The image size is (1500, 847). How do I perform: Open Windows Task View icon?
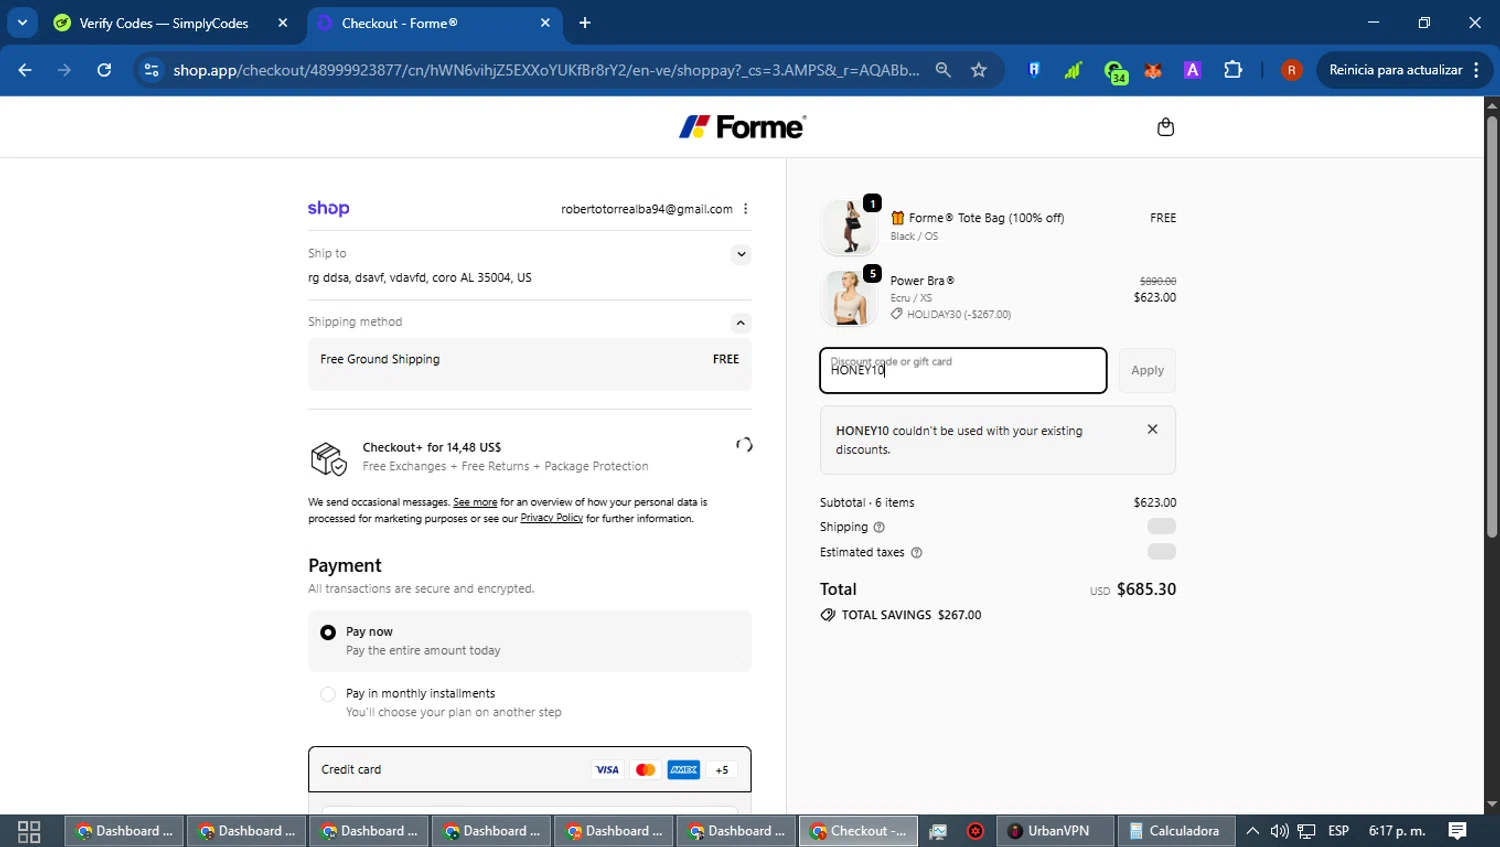pyautogui.click(x=29, y=831)
